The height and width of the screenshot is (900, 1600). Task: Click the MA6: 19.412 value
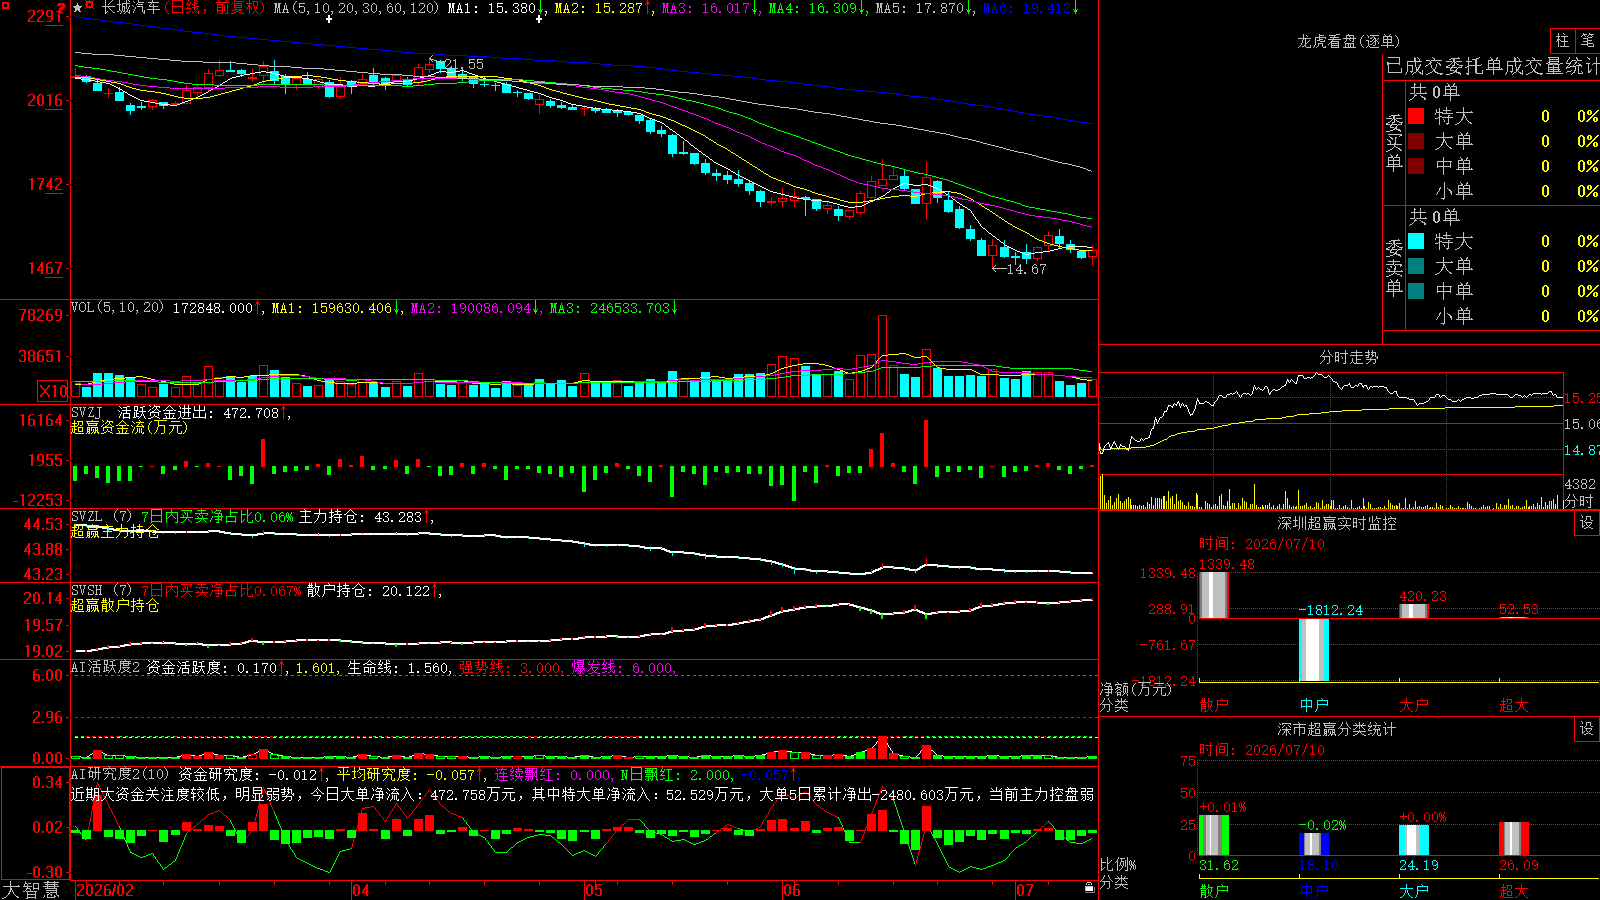tap(1030, 8)
